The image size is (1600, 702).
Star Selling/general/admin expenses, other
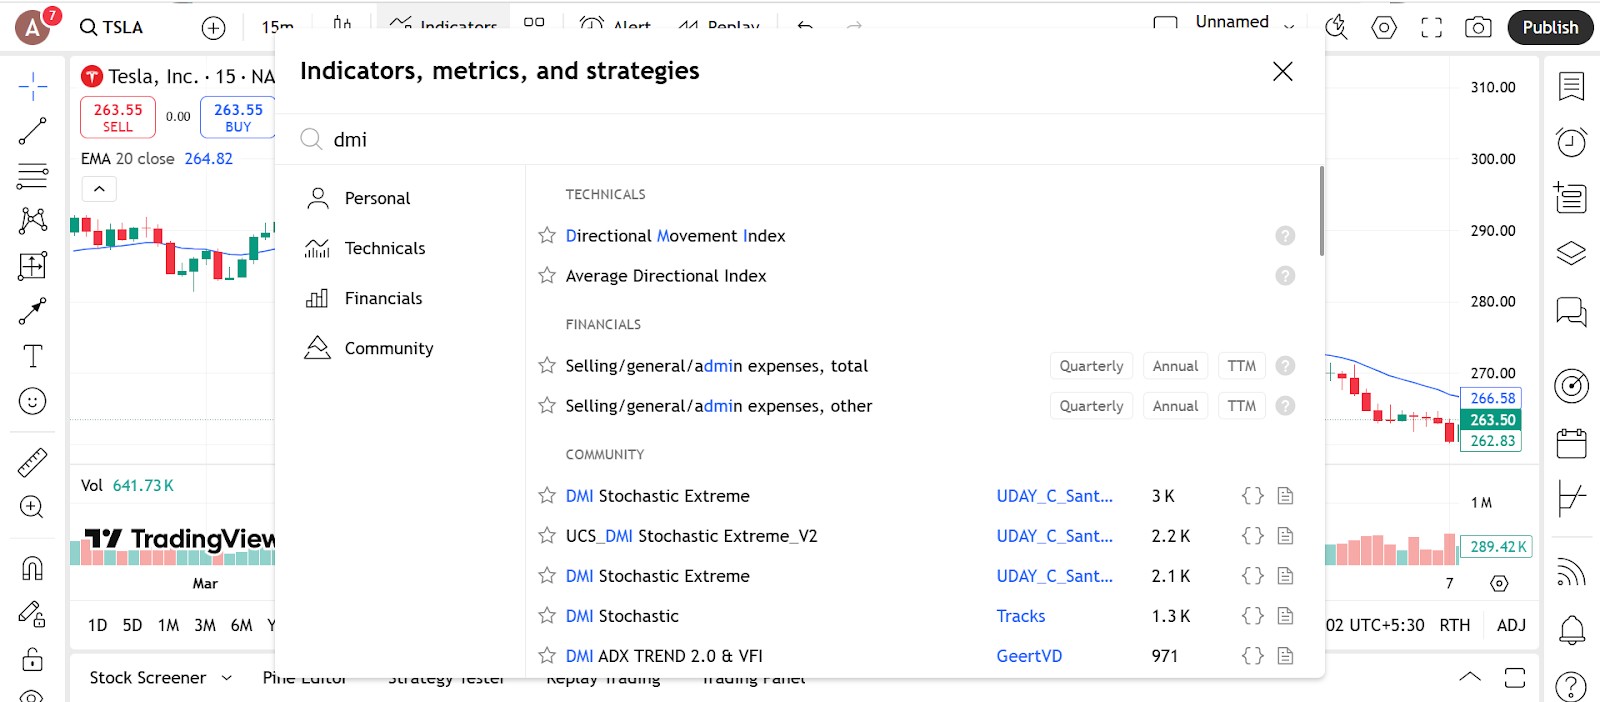547,406
